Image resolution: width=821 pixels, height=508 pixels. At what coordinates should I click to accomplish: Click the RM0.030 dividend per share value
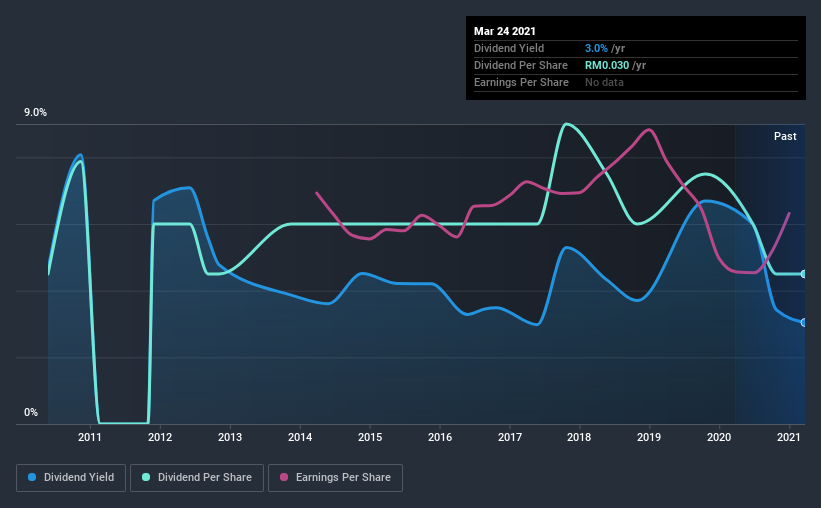pyautogui.click(x=607, y=65)
